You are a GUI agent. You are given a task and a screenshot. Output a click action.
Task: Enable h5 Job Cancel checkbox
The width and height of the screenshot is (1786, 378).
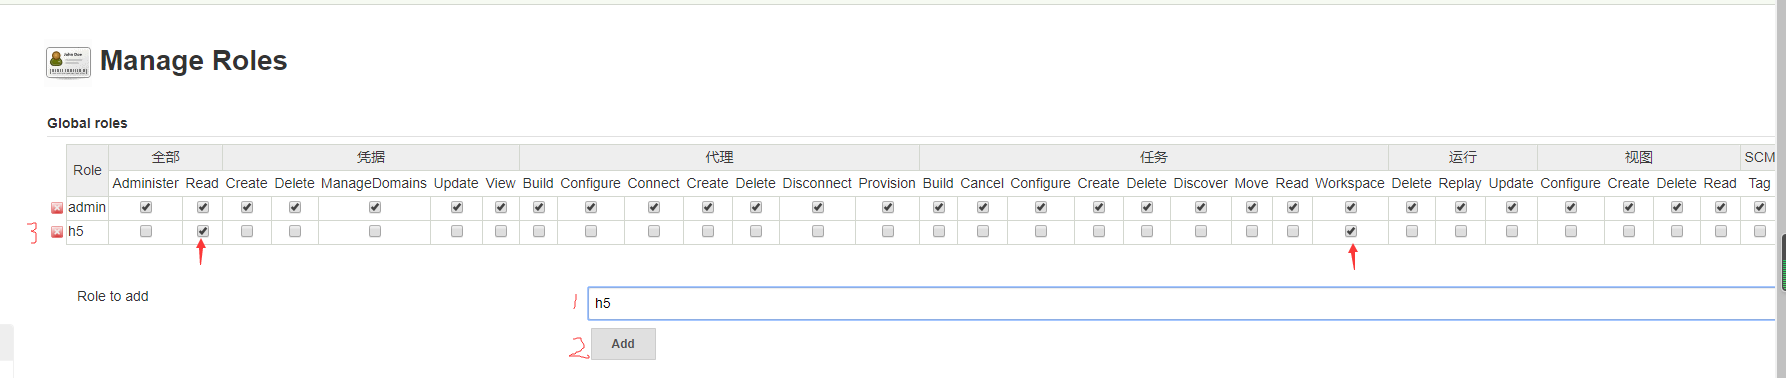click(983, 231)
